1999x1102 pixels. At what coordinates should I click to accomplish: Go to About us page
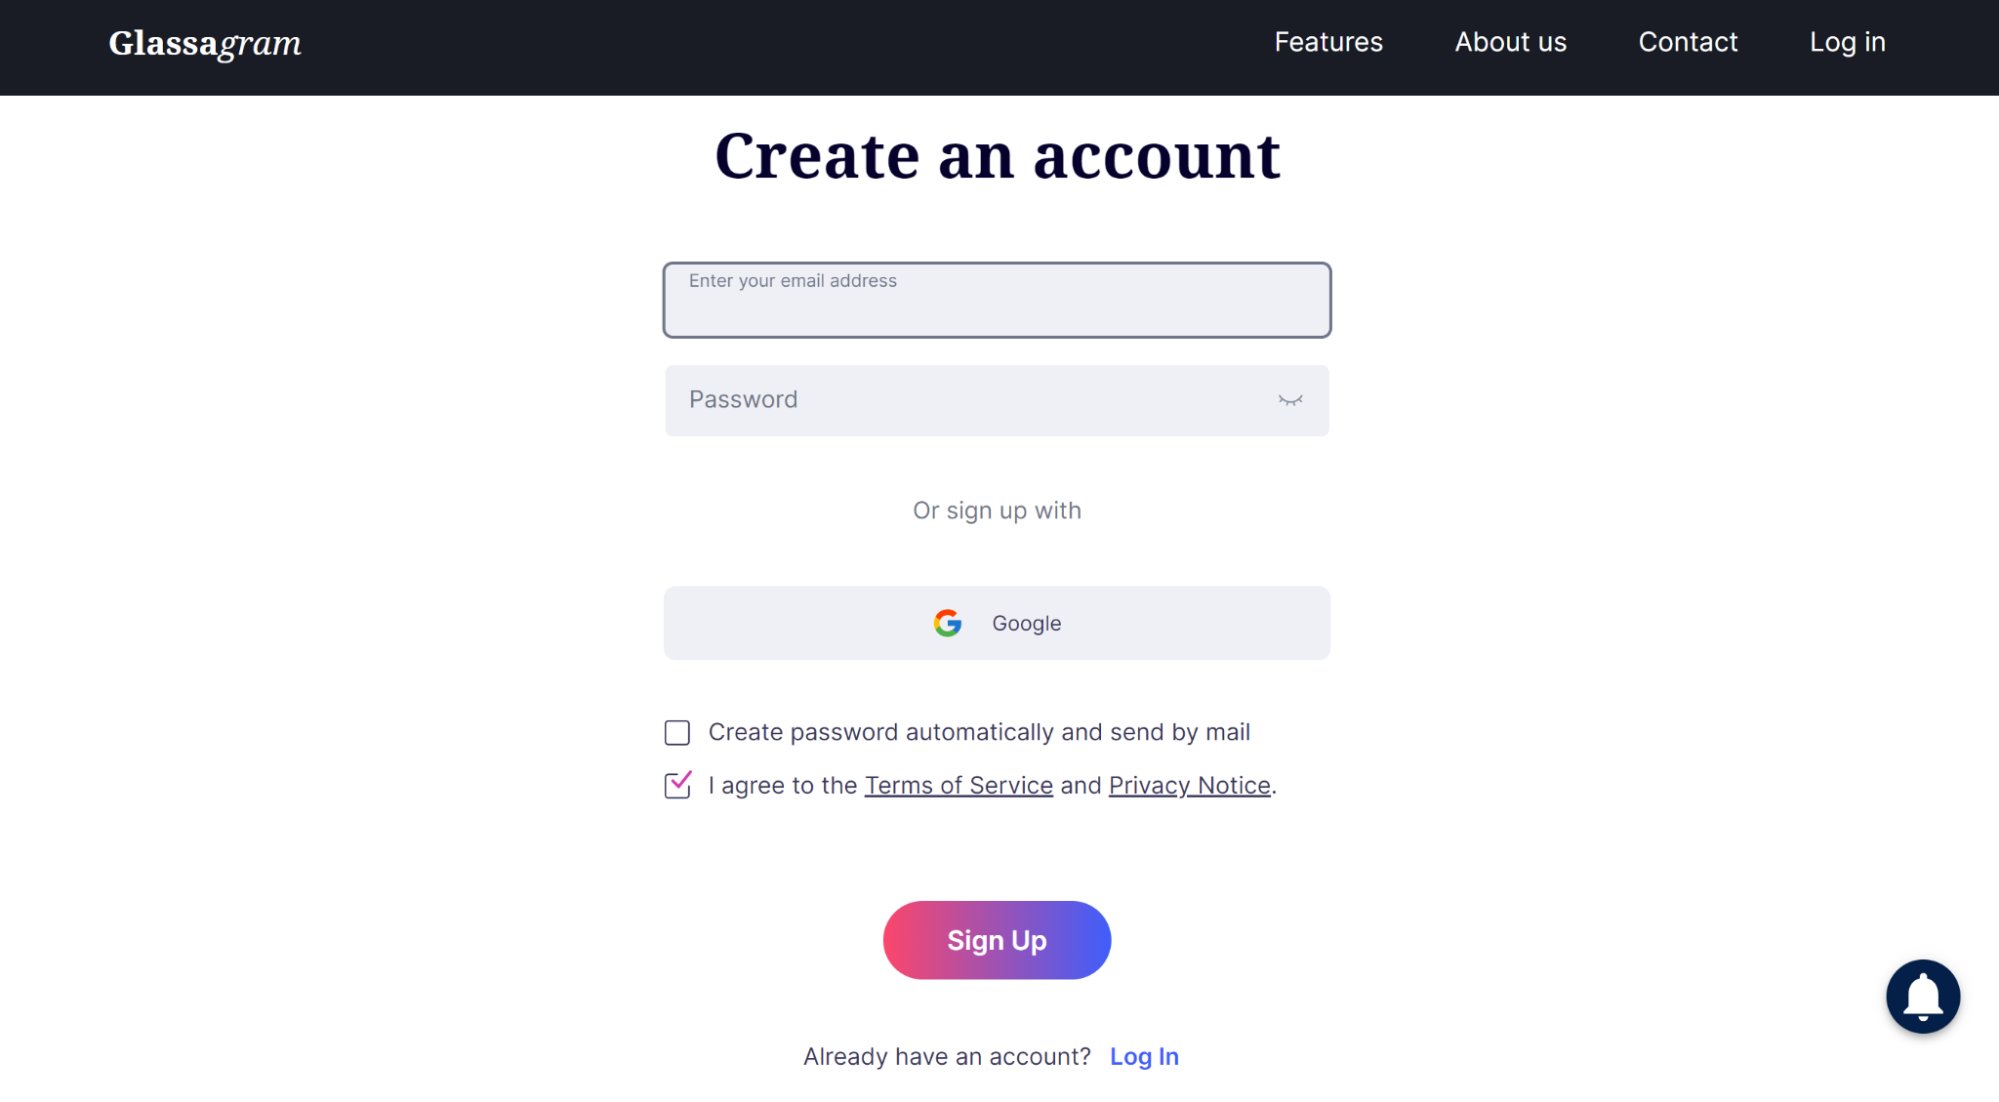tap(1510, 42)
